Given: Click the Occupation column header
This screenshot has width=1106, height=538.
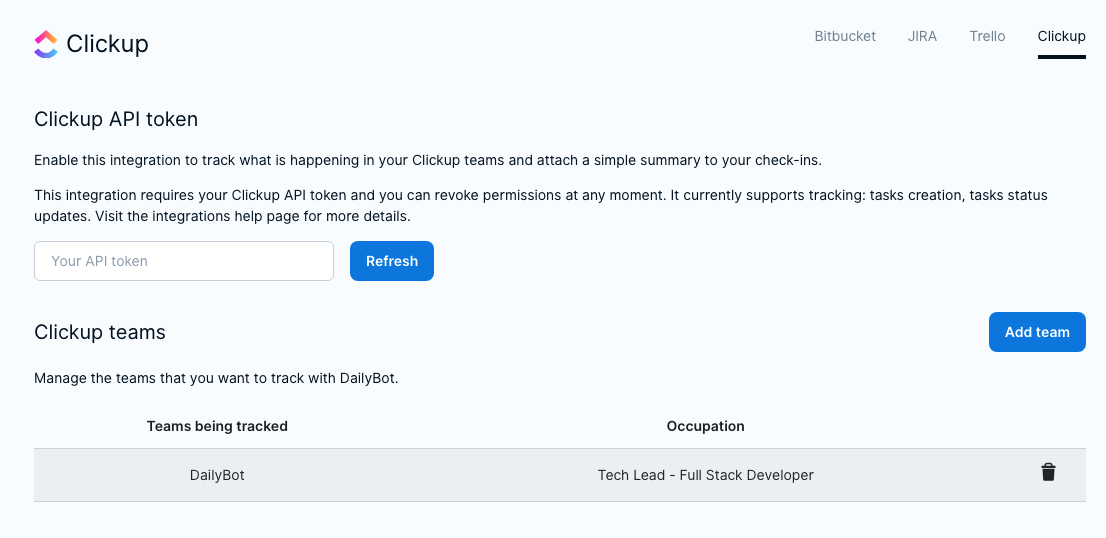Looking at the screenshot, I should tap(705, 426).
